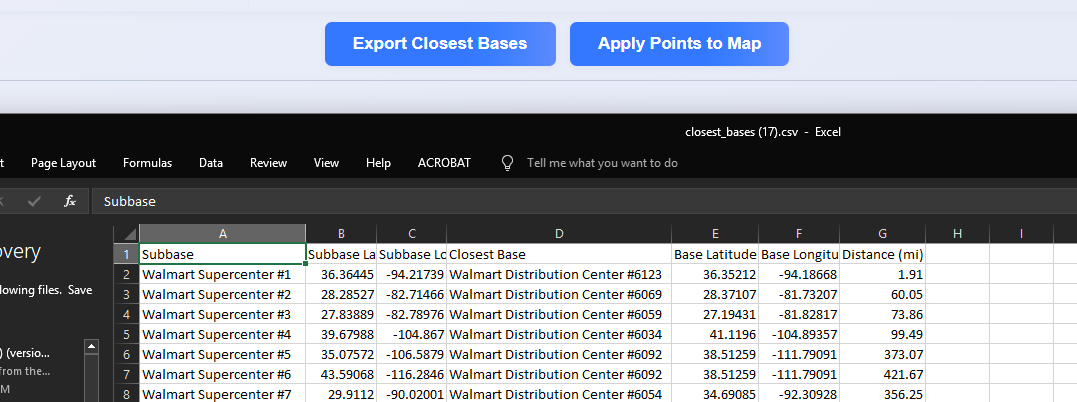Open the Page Layout ribbon tab
The height and width of the screenshot is (402, 1077).
coord(63,162)
